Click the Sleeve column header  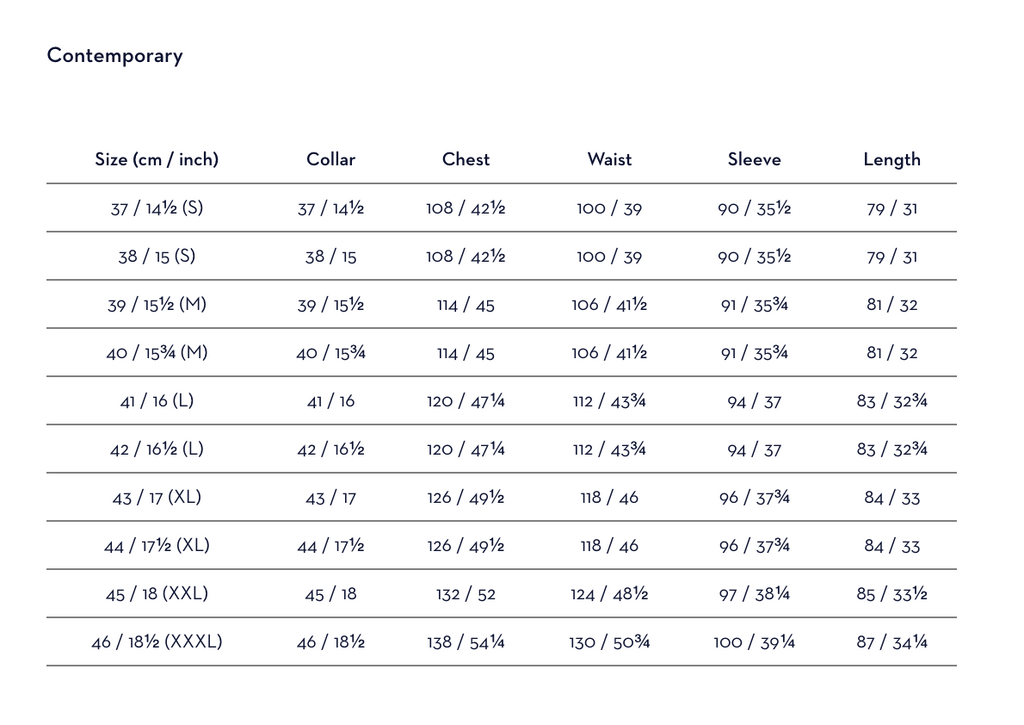point(754,159)
